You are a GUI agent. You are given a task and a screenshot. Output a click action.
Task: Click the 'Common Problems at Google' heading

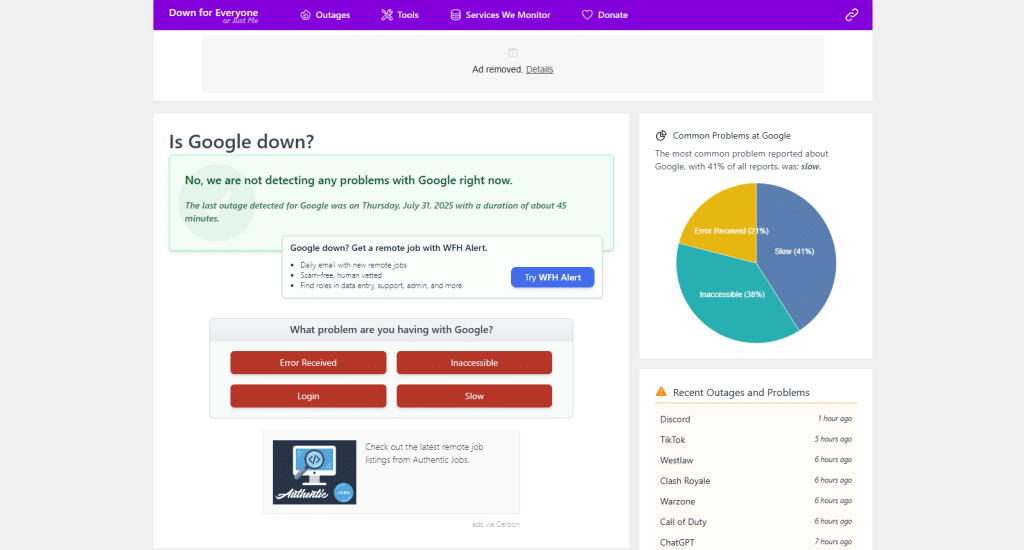coord(731,136)
